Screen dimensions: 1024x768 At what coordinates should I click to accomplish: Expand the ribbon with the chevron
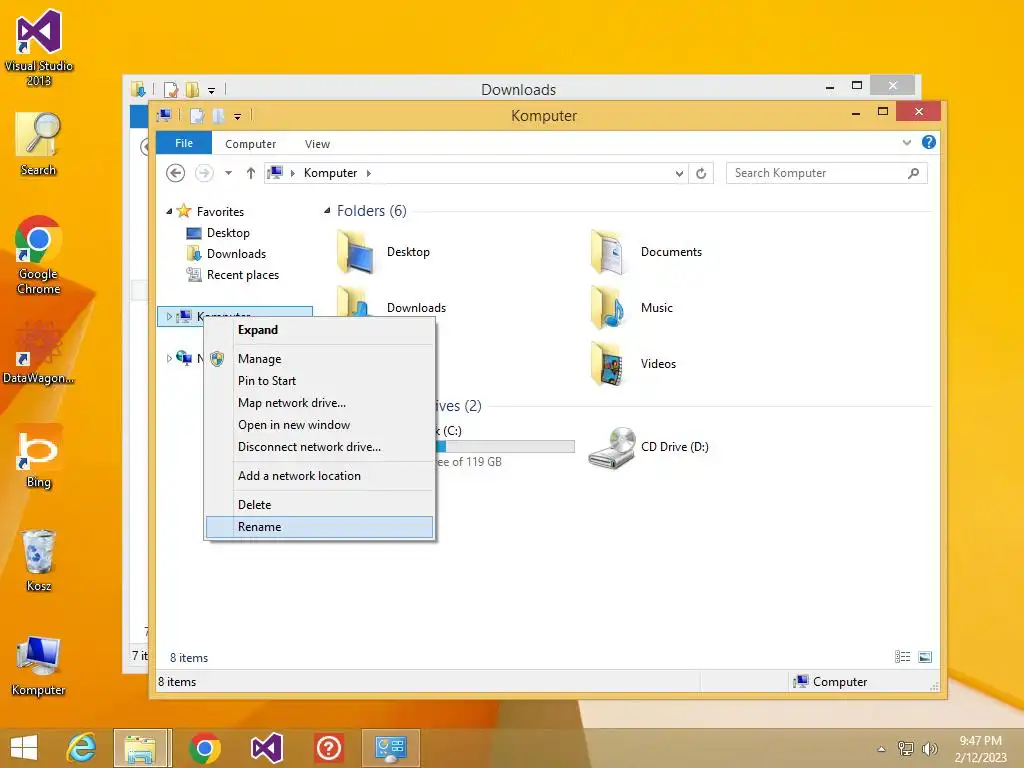(x=906, y=142)
